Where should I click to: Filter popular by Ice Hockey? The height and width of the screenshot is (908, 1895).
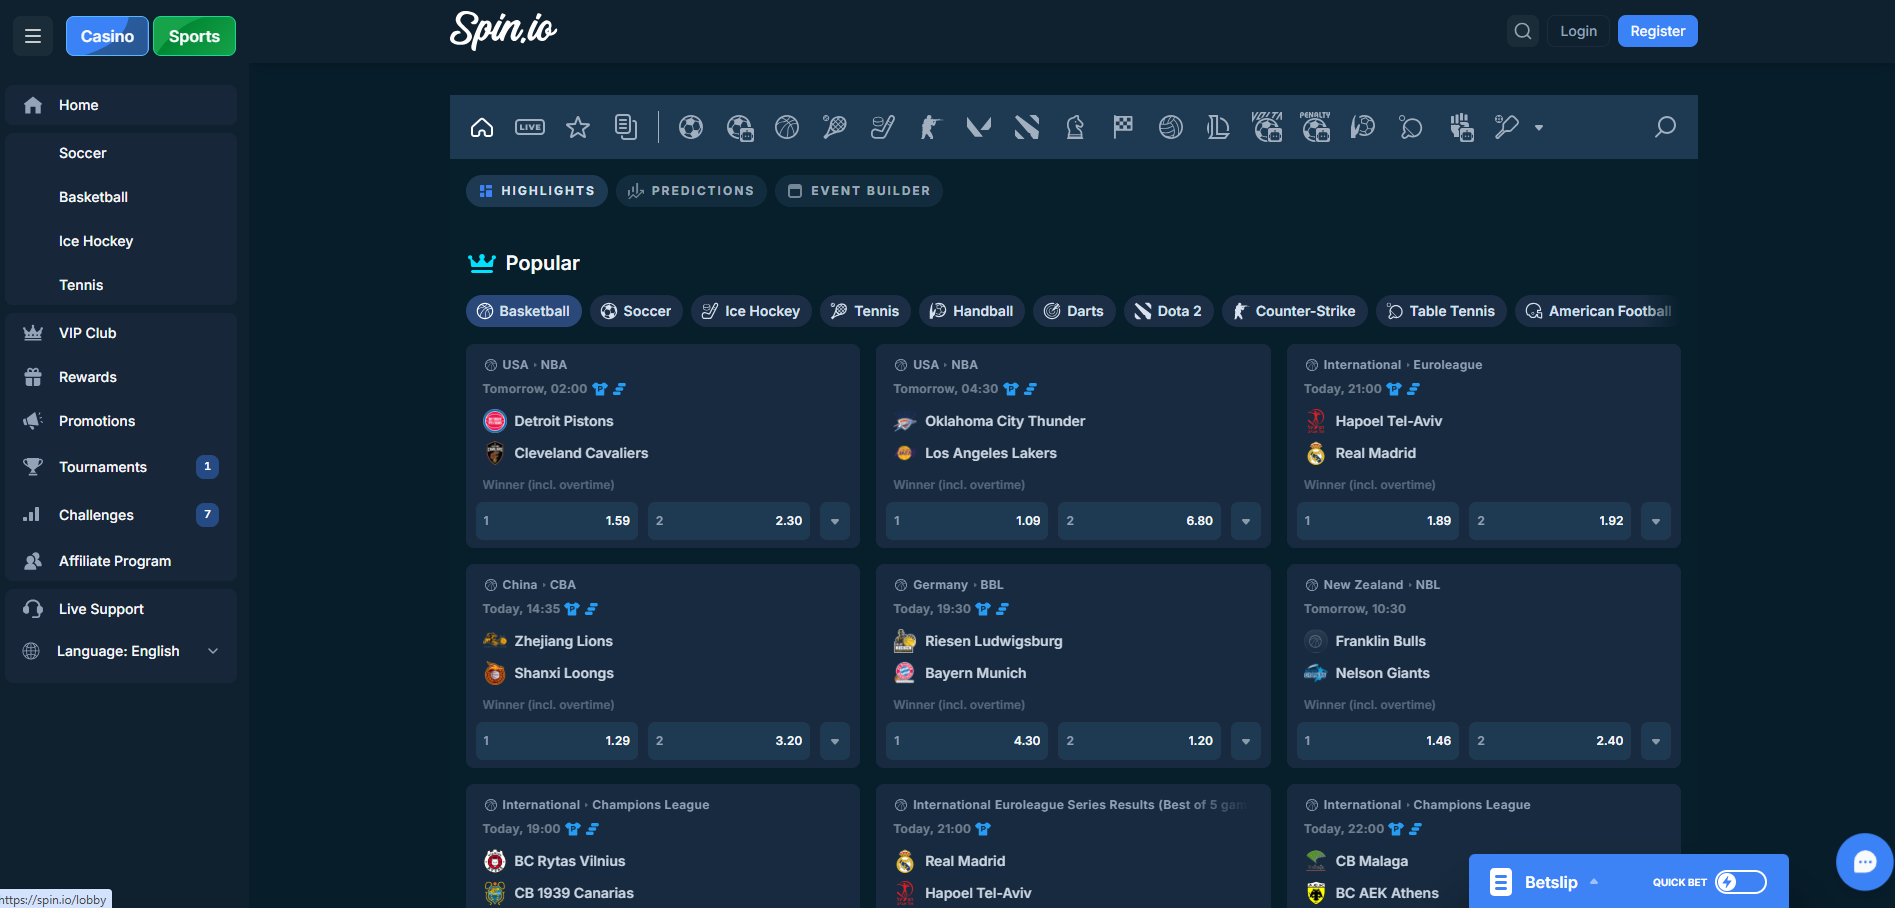pos(751,311)
